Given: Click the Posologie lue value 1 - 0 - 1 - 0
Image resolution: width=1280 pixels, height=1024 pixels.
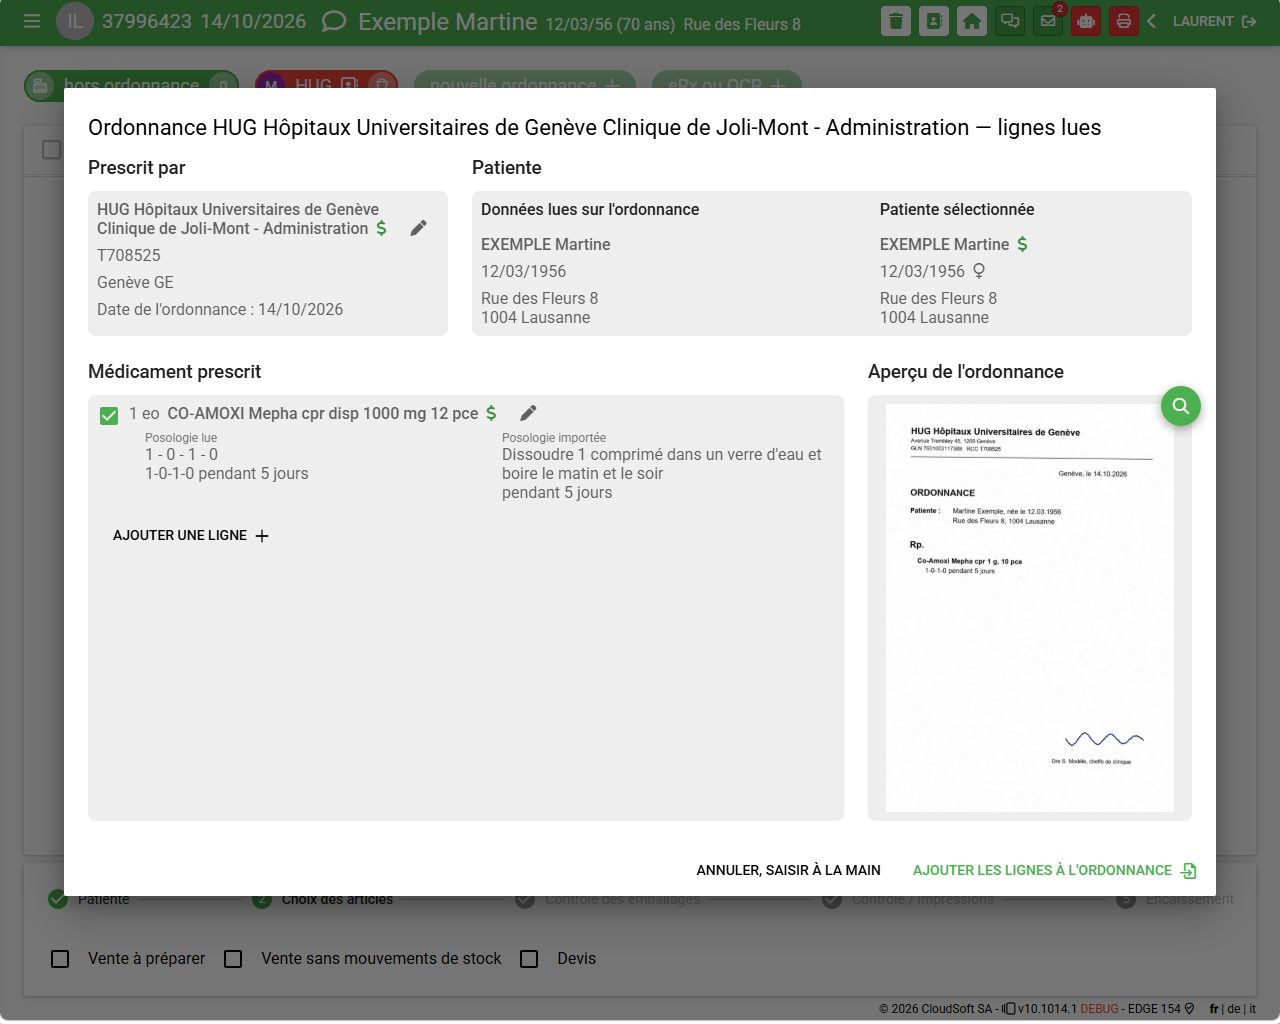Looking at the screenshot, I should tap(182, 454).
